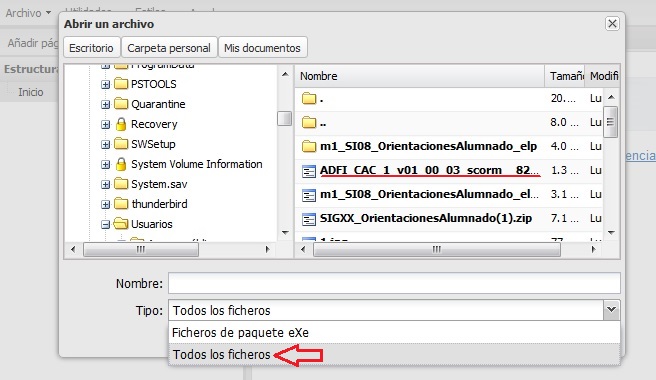Select the thunderbird folder icon
Image resolution: width=656 pixels, height=380 pixels.
(121, 204)
